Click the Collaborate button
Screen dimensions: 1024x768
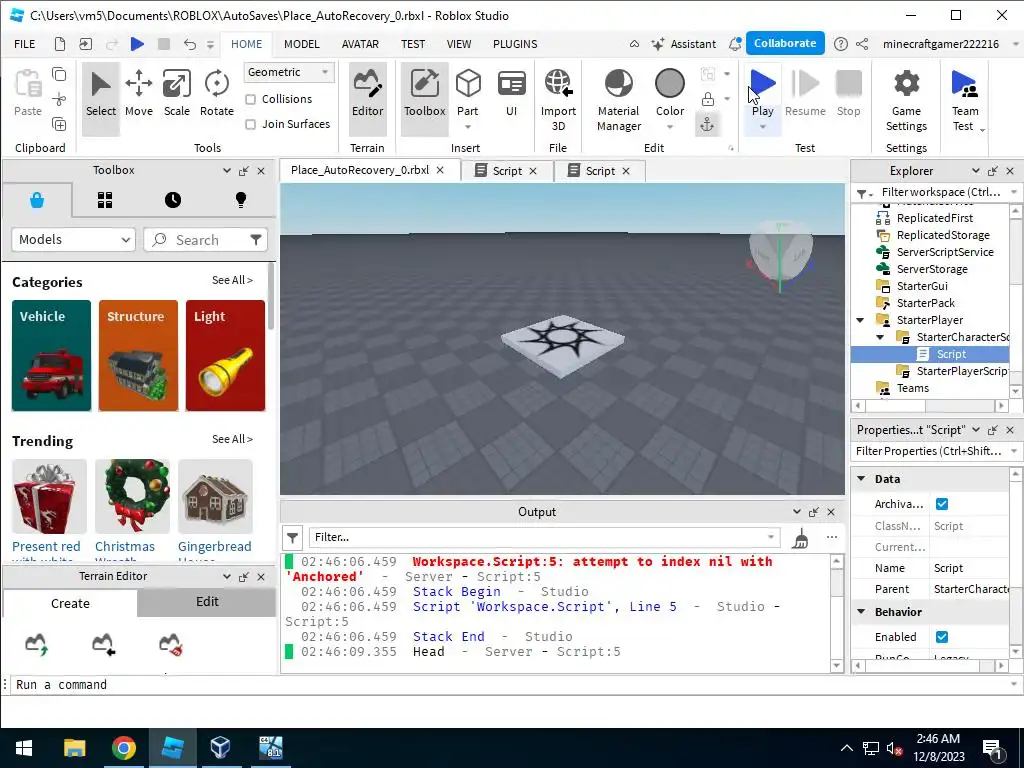click(785, 43)
